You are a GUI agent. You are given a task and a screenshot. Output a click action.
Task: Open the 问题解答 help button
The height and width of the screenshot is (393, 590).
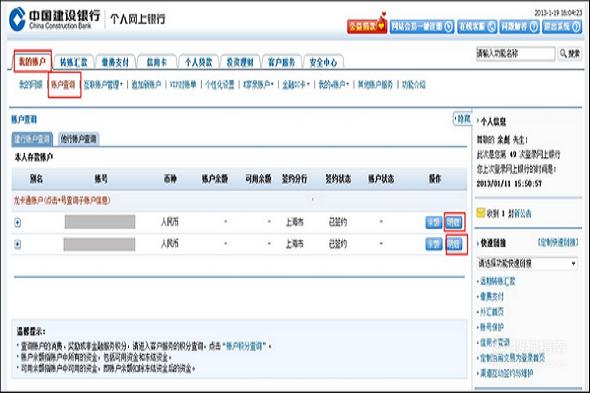pyautogui.click(x=519, y=26)
